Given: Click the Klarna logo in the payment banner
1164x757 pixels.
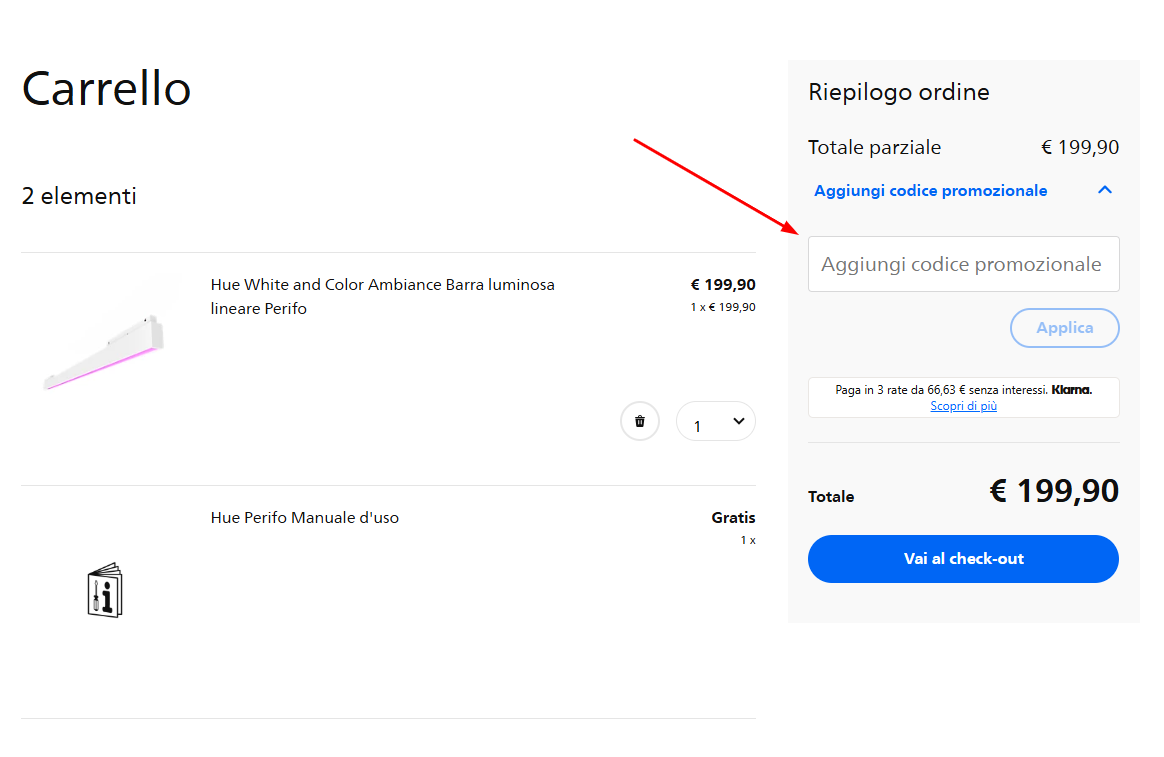Looking at the screenshot, I should [1071, 389].
